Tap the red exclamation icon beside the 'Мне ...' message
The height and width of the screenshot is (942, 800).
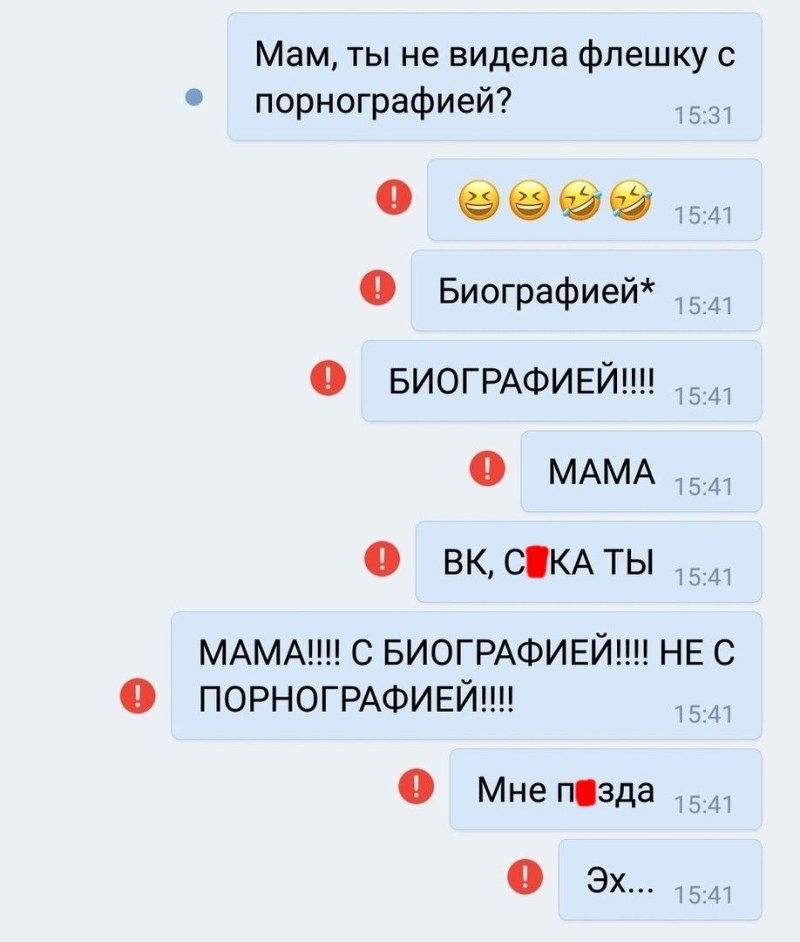click(x=417, y=786)
